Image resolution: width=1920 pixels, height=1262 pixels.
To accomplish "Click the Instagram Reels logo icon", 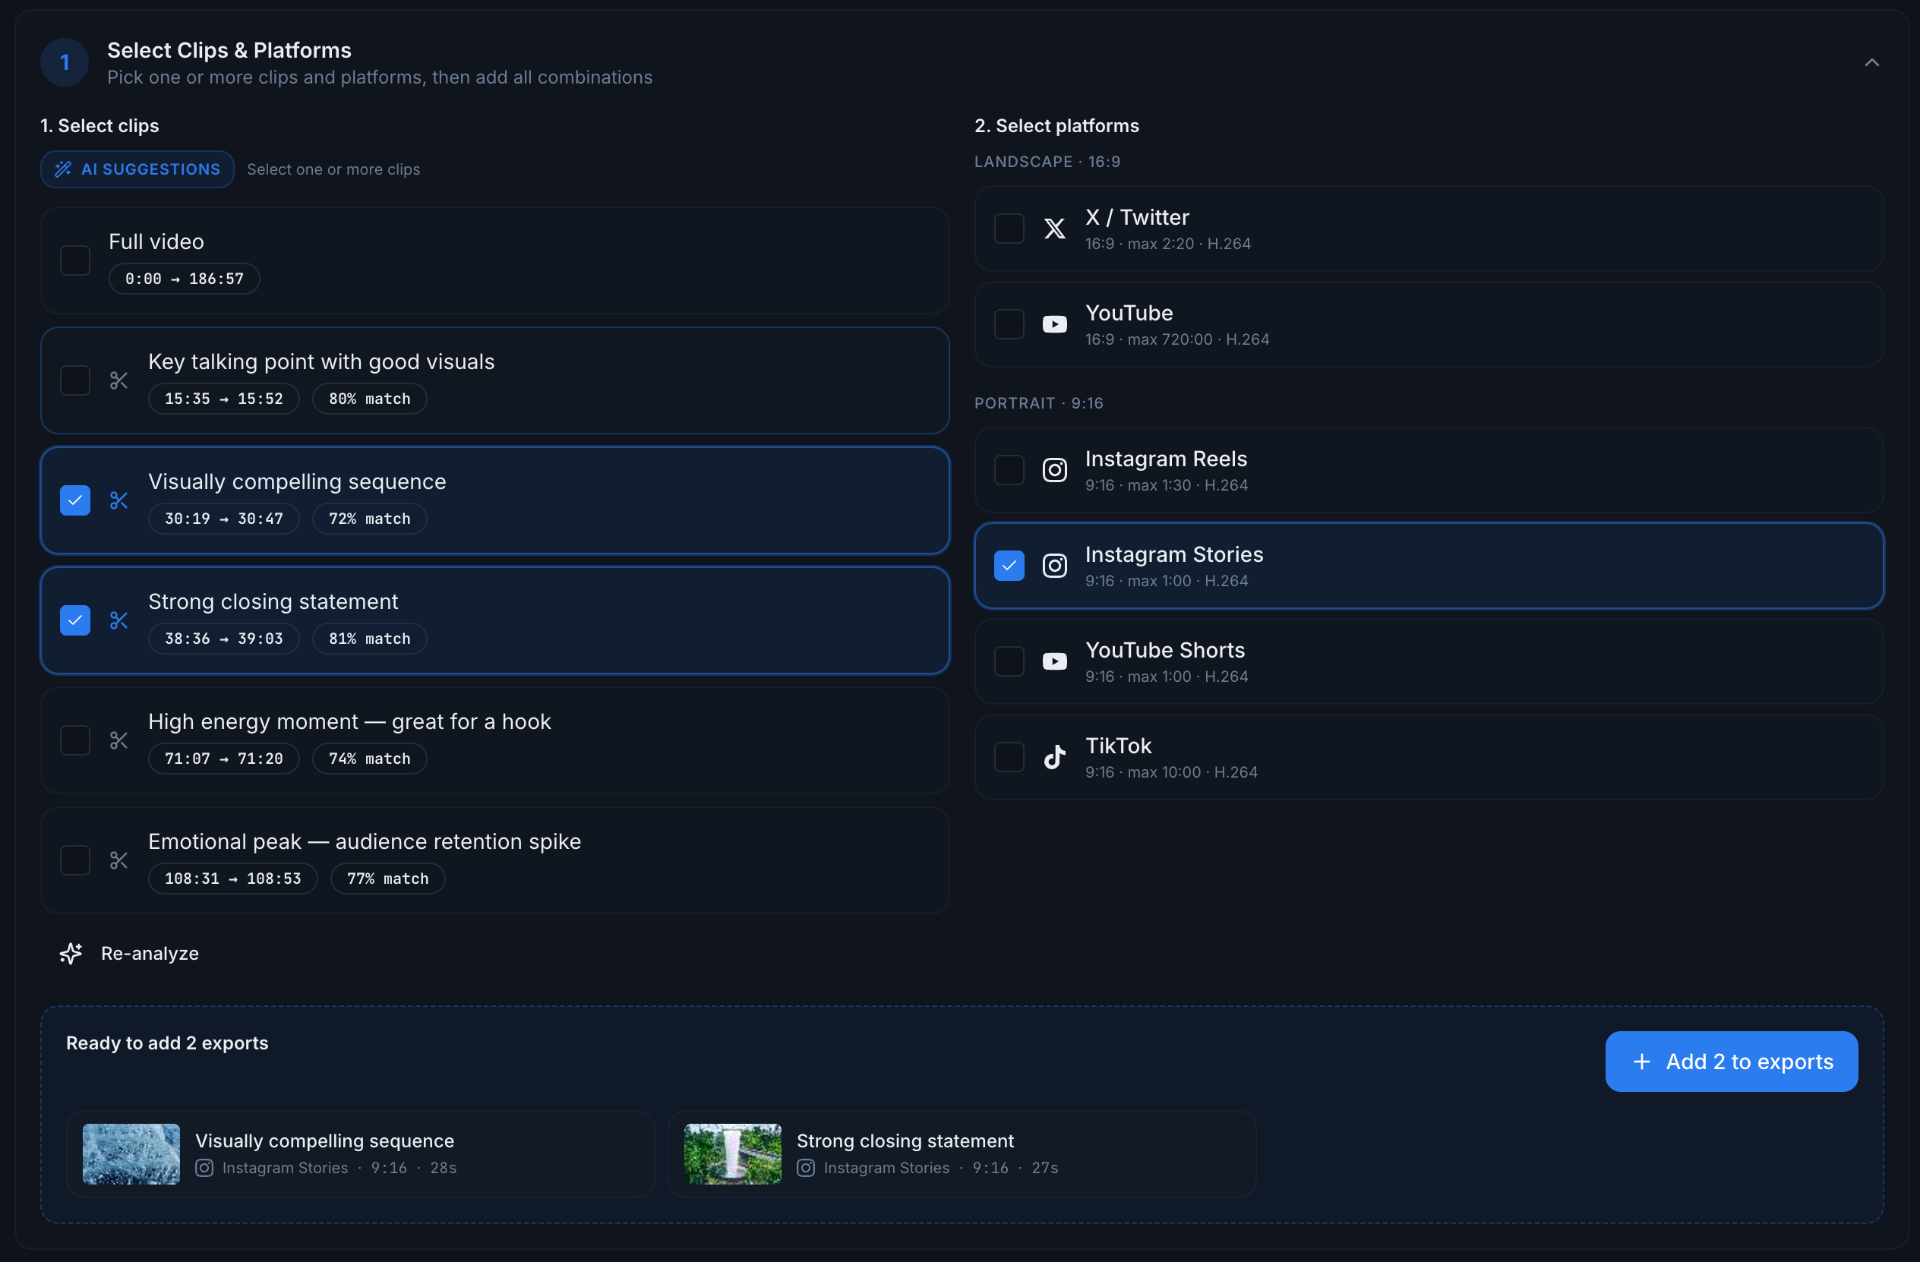I will 1055,470.
